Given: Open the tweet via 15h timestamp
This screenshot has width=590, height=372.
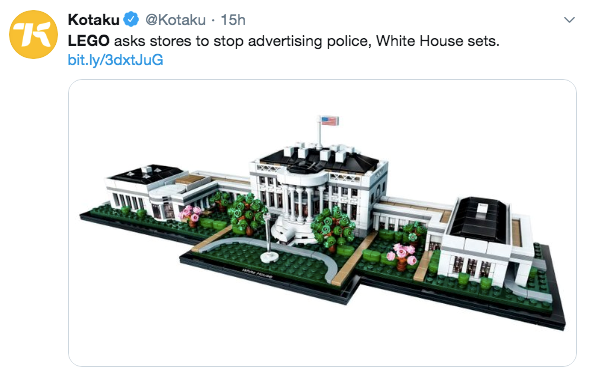Looking at the screenshot, I should [x=233, y=20].
